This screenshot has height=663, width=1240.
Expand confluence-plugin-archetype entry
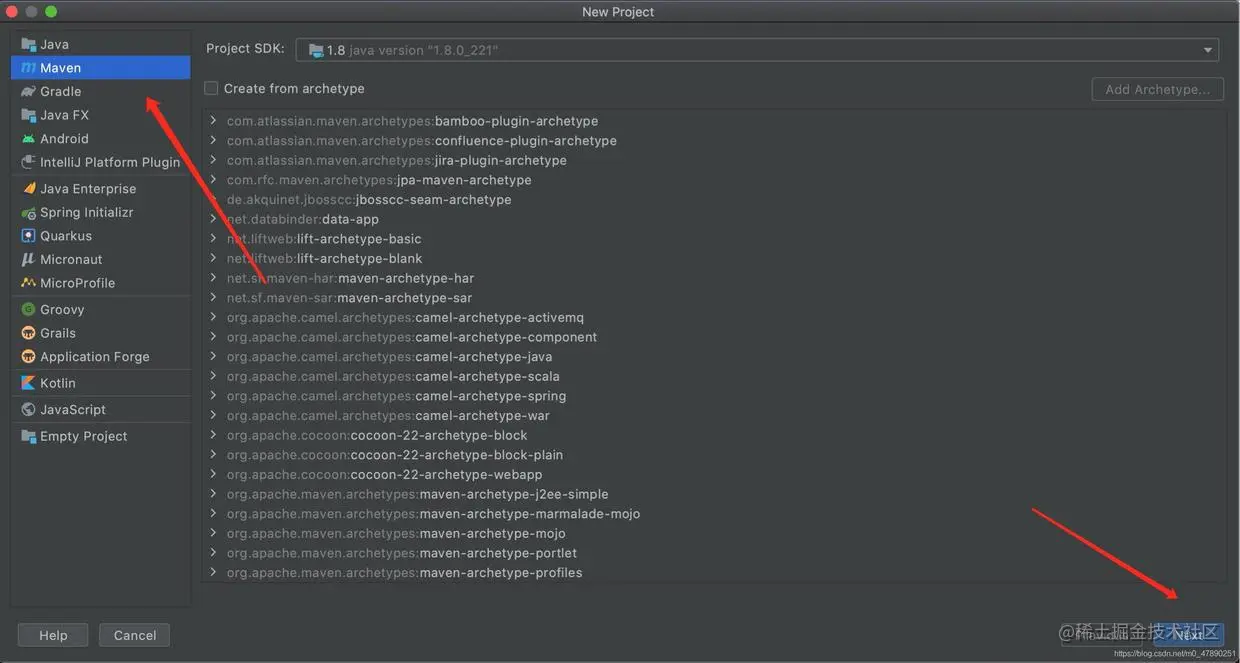(x=213, y=141)
